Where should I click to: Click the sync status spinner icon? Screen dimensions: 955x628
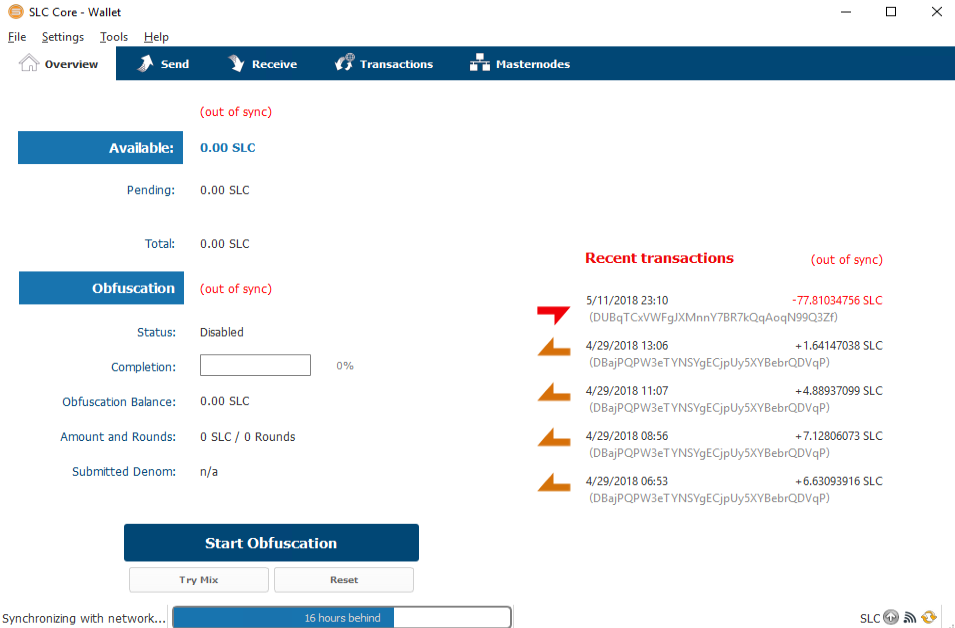(x=929, y=617)
